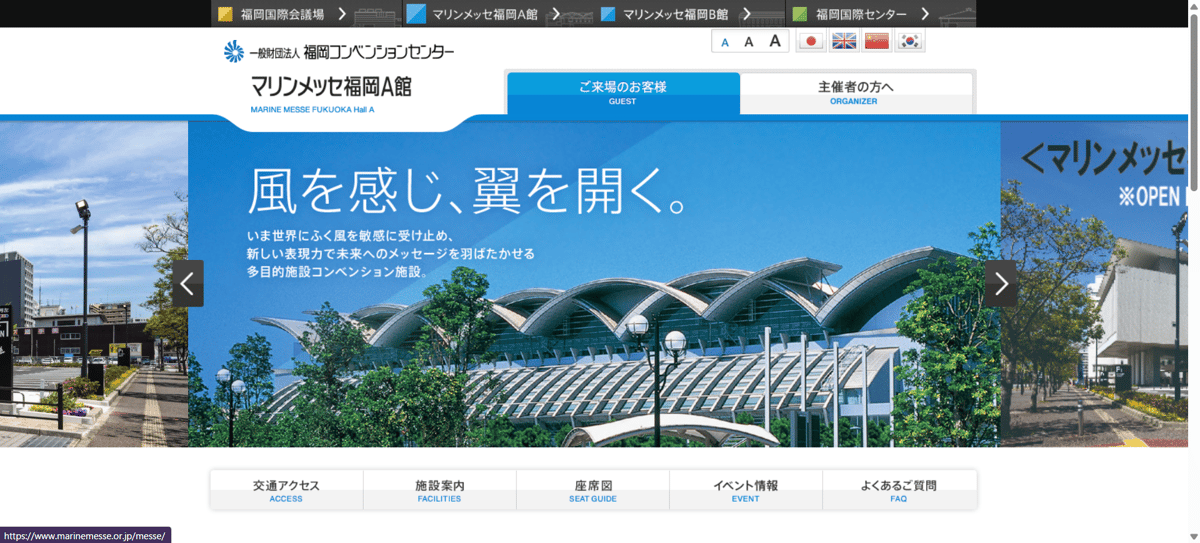Show the previous slide with left arrow
This screenshot has height=543, width=1200.
click(x=188, y=283)
